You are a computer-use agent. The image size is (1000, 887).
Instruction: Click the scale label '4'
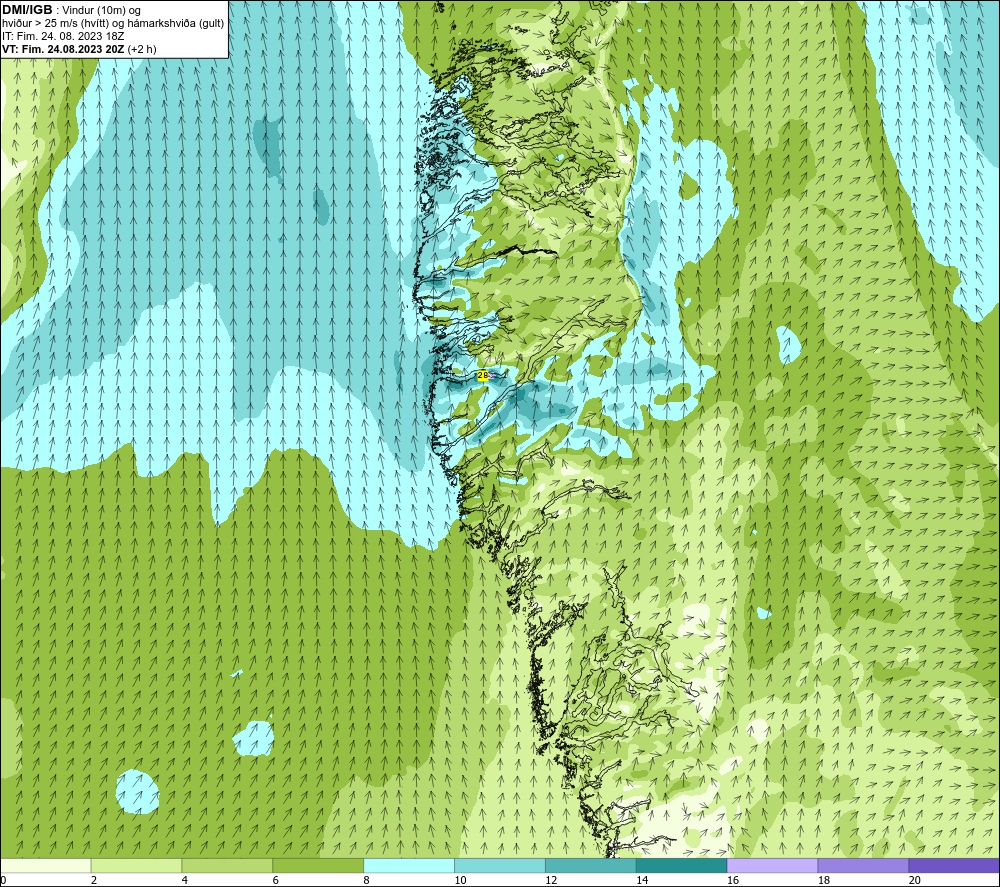(185, 880)
